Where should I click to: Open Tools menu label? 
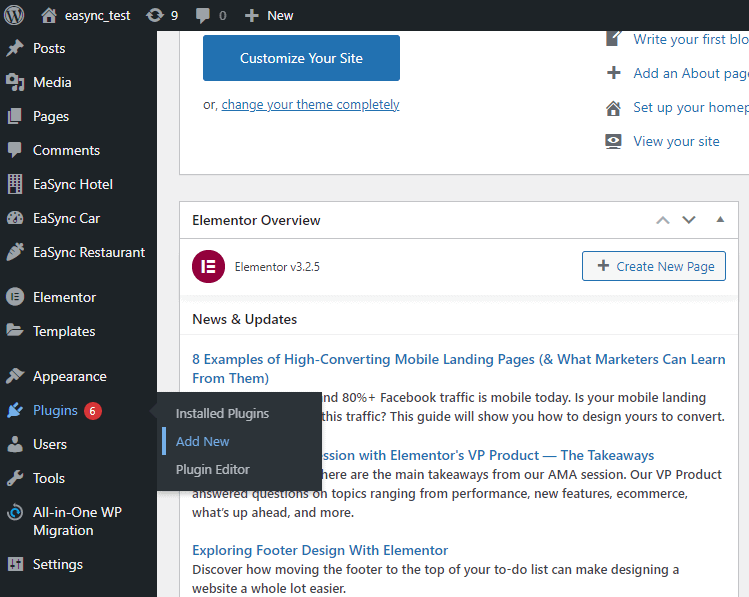pyautogui.click(x=49, y=478)
